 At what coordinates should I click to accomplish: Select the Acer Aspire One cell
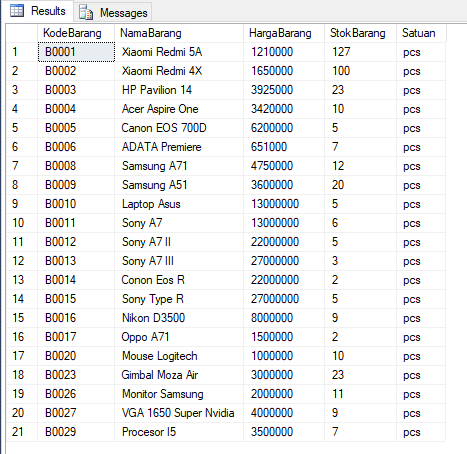[179, 109]
